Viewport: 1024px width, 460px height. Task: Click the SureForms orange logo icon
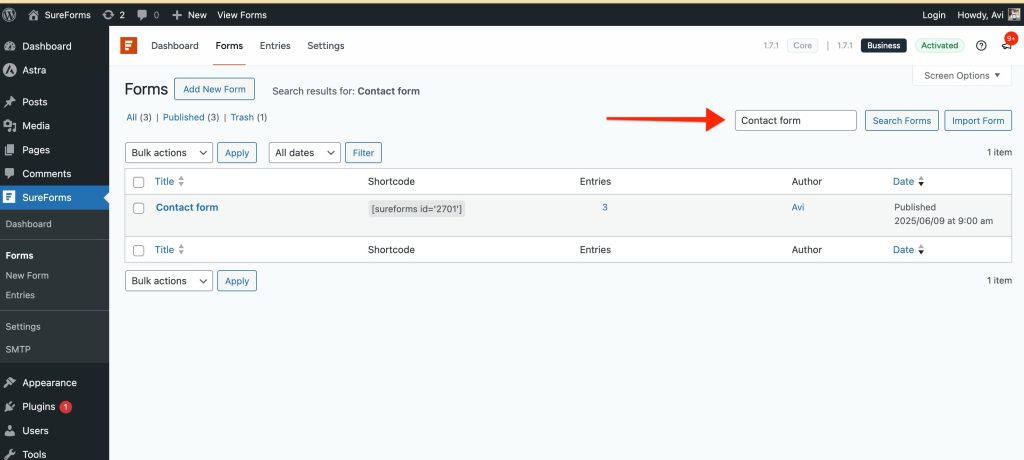point(128,46)
